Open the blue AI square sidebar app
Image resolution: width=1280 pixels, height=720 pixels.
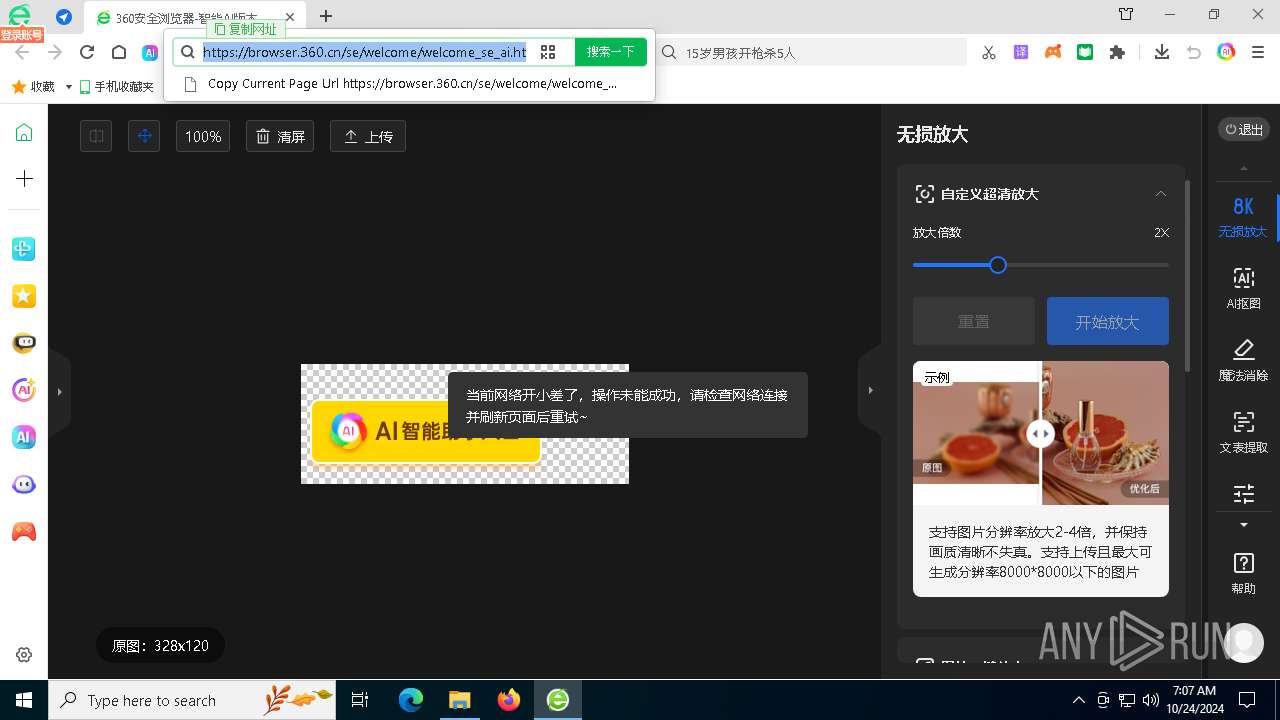[24, 437]
